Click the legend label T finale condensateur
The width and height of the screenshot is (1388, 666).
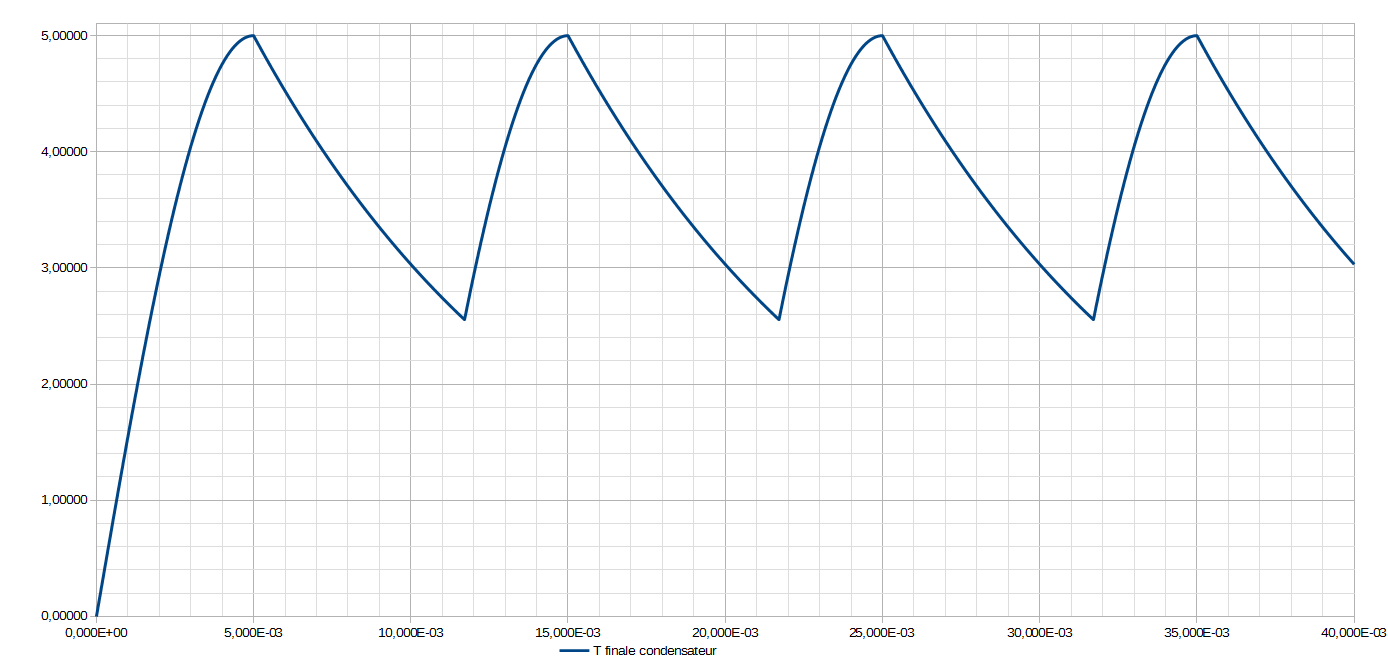[654, 651]
